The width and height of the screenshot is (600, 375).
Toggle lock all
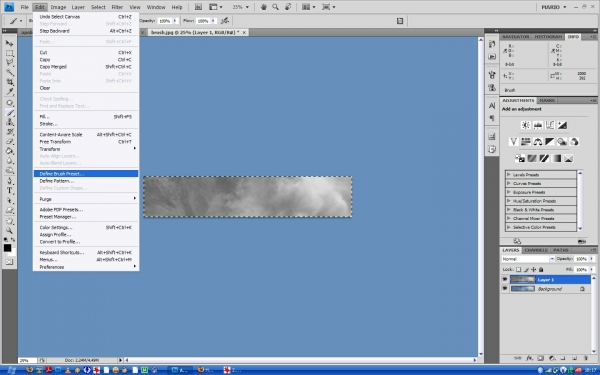(x=541, y=269)
